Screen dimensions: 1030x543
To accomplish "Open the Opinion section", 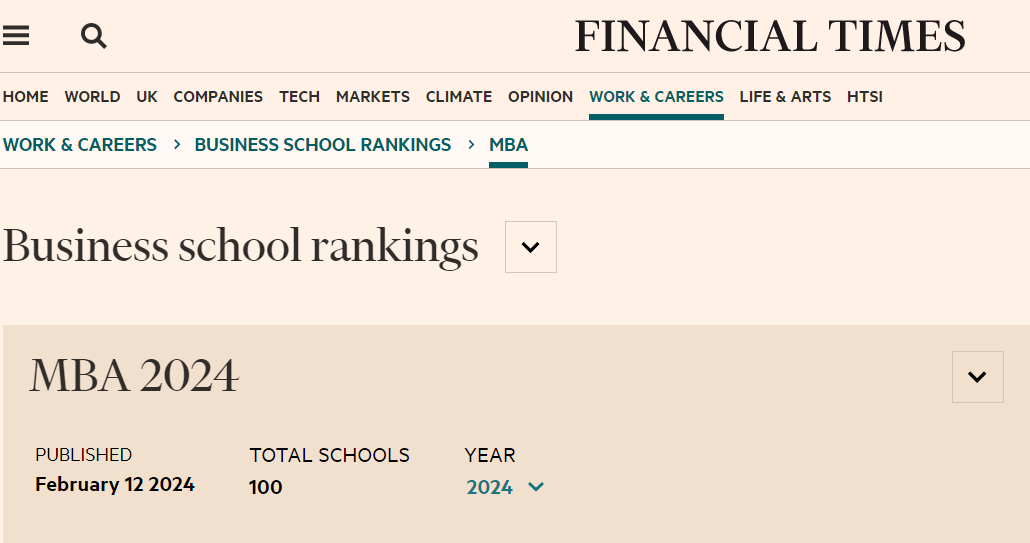I will 540,97.
